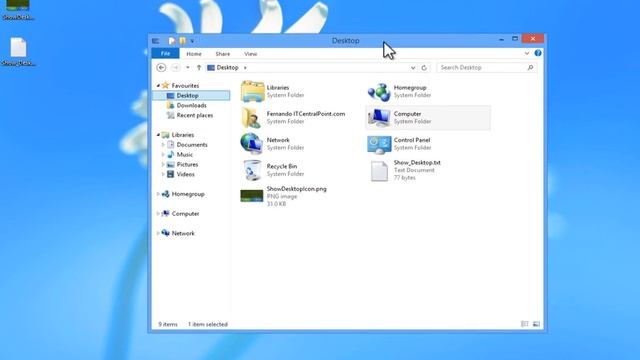Select Pictures in navigation pane
Screen dimensions: 640x360
pos(187,164)
